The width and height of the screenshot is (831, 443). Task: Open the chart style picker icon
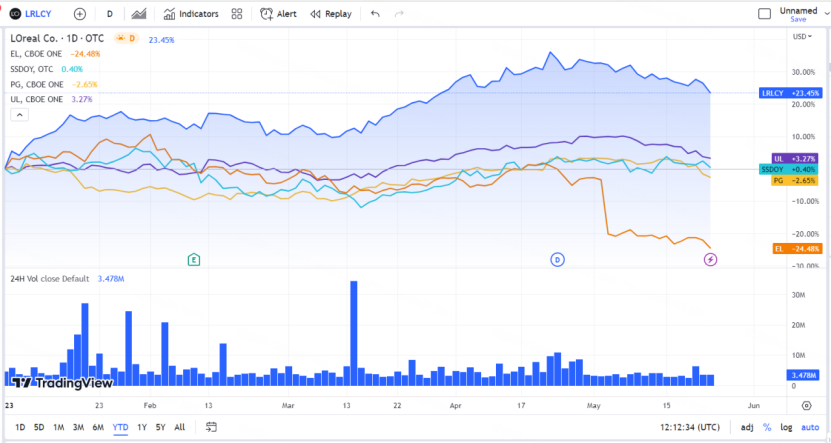pos(138,14)
